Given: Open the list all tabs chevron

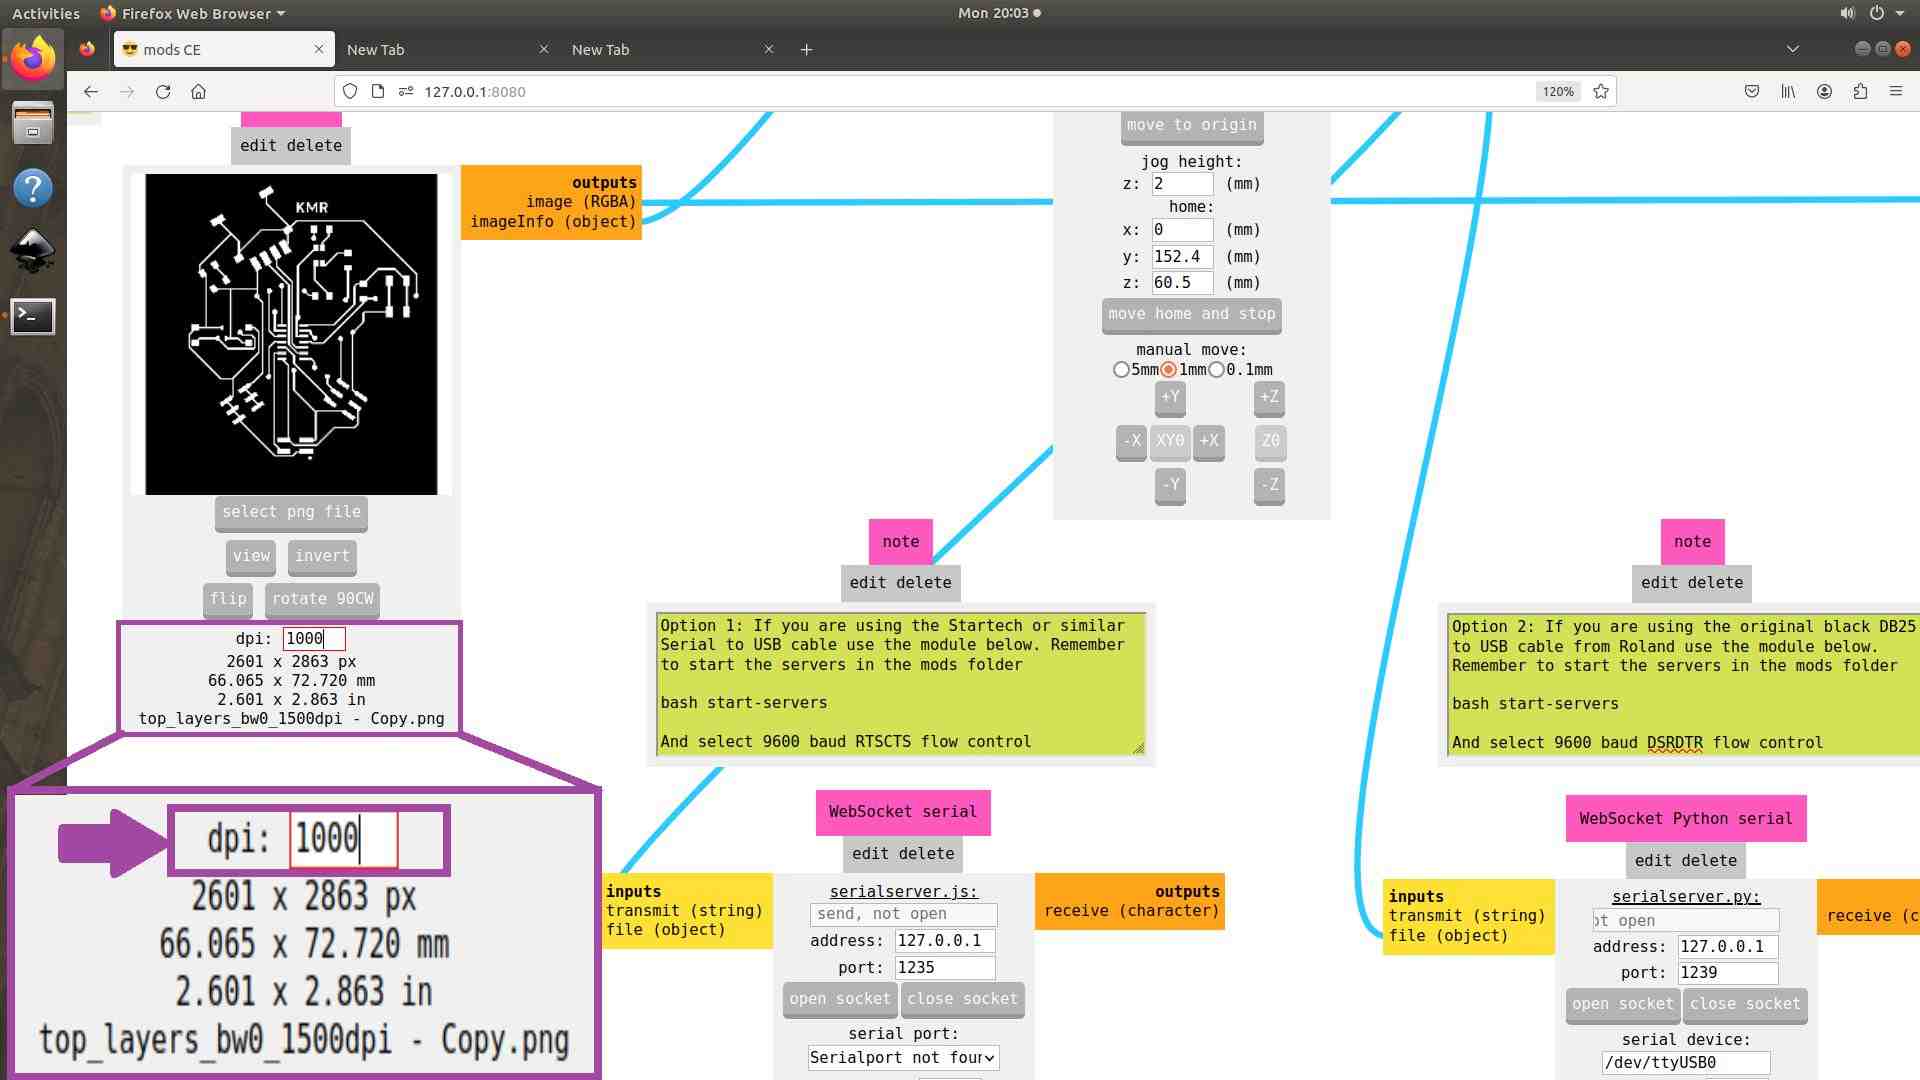Looking at the screenshot, I should tap(1792, 49).
